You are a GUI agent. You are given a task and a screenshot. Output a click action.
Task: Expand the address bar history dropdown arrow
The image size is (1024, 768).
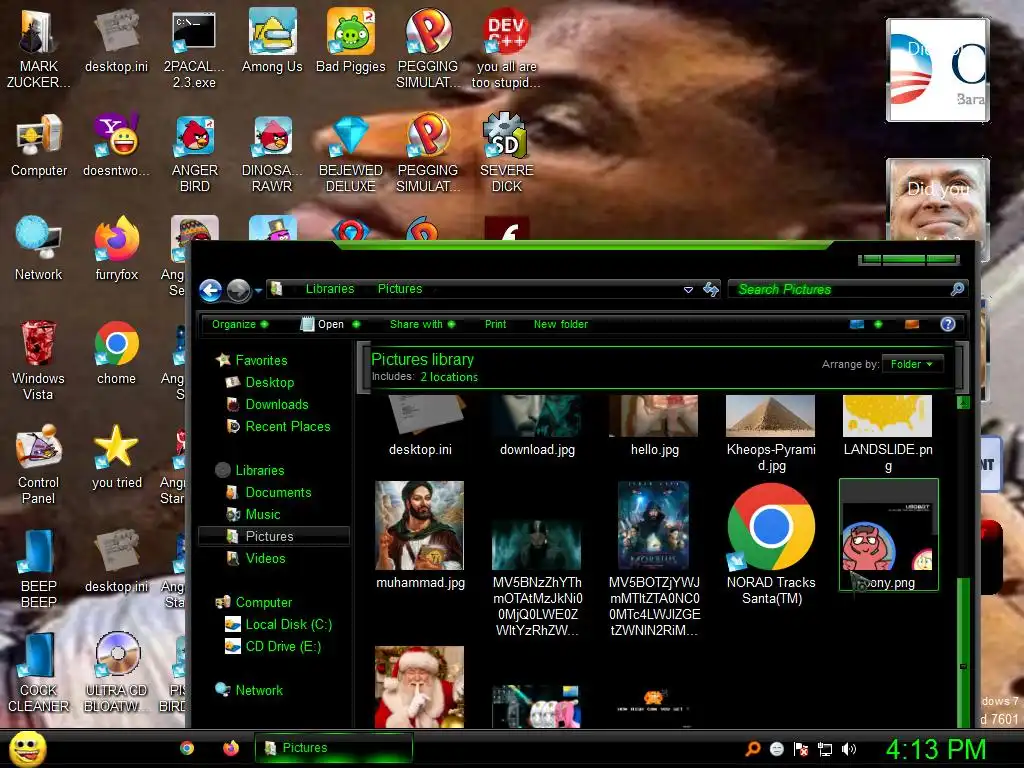click(688, 289)
